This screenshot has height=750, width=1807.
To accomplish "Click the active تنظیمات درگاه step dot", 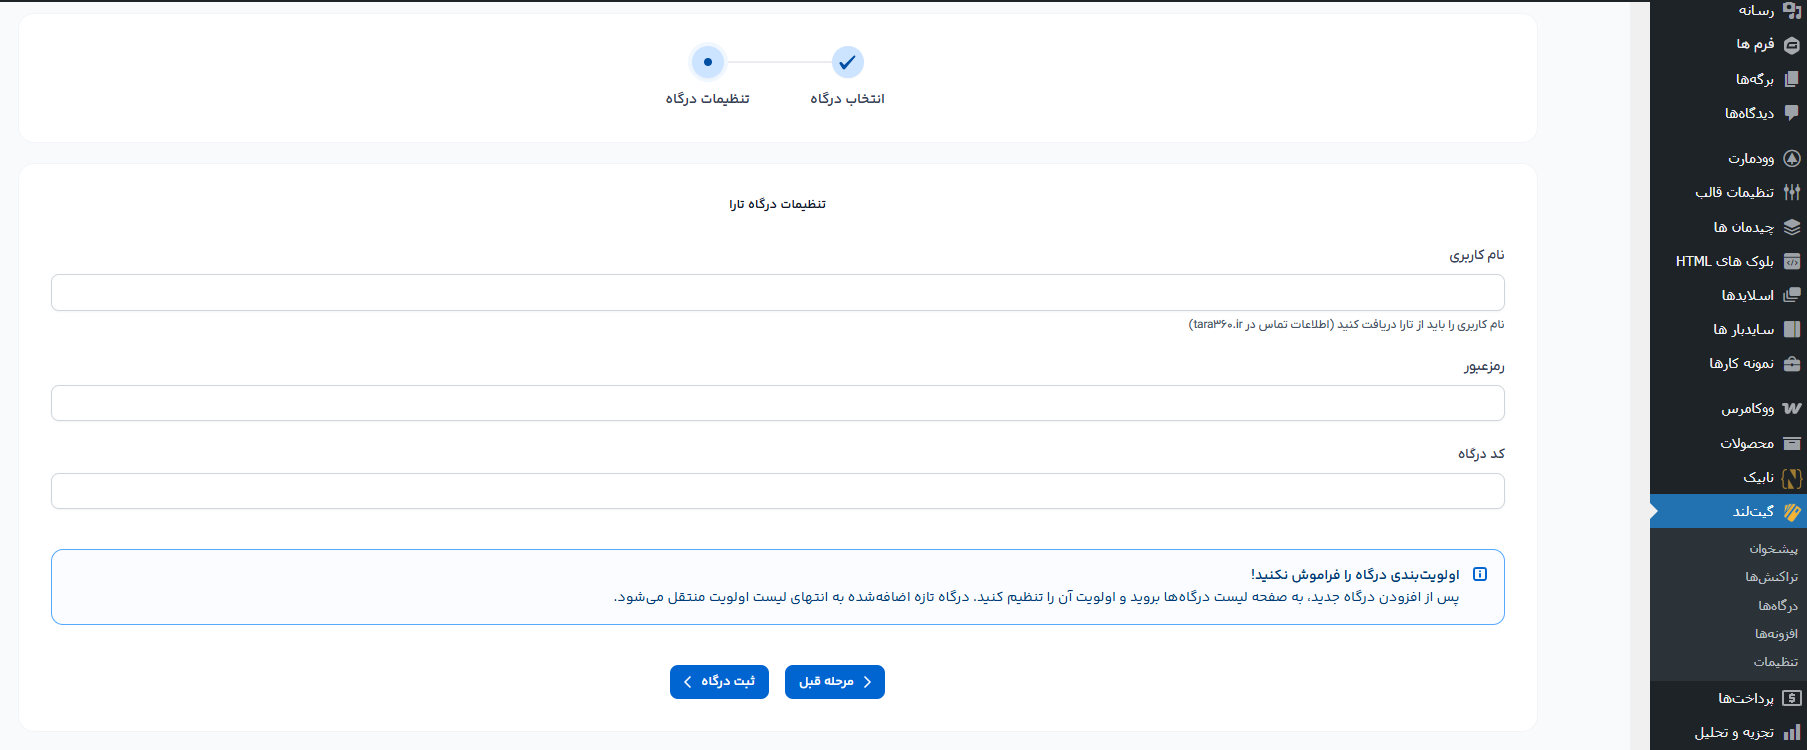I will point(708,62).
